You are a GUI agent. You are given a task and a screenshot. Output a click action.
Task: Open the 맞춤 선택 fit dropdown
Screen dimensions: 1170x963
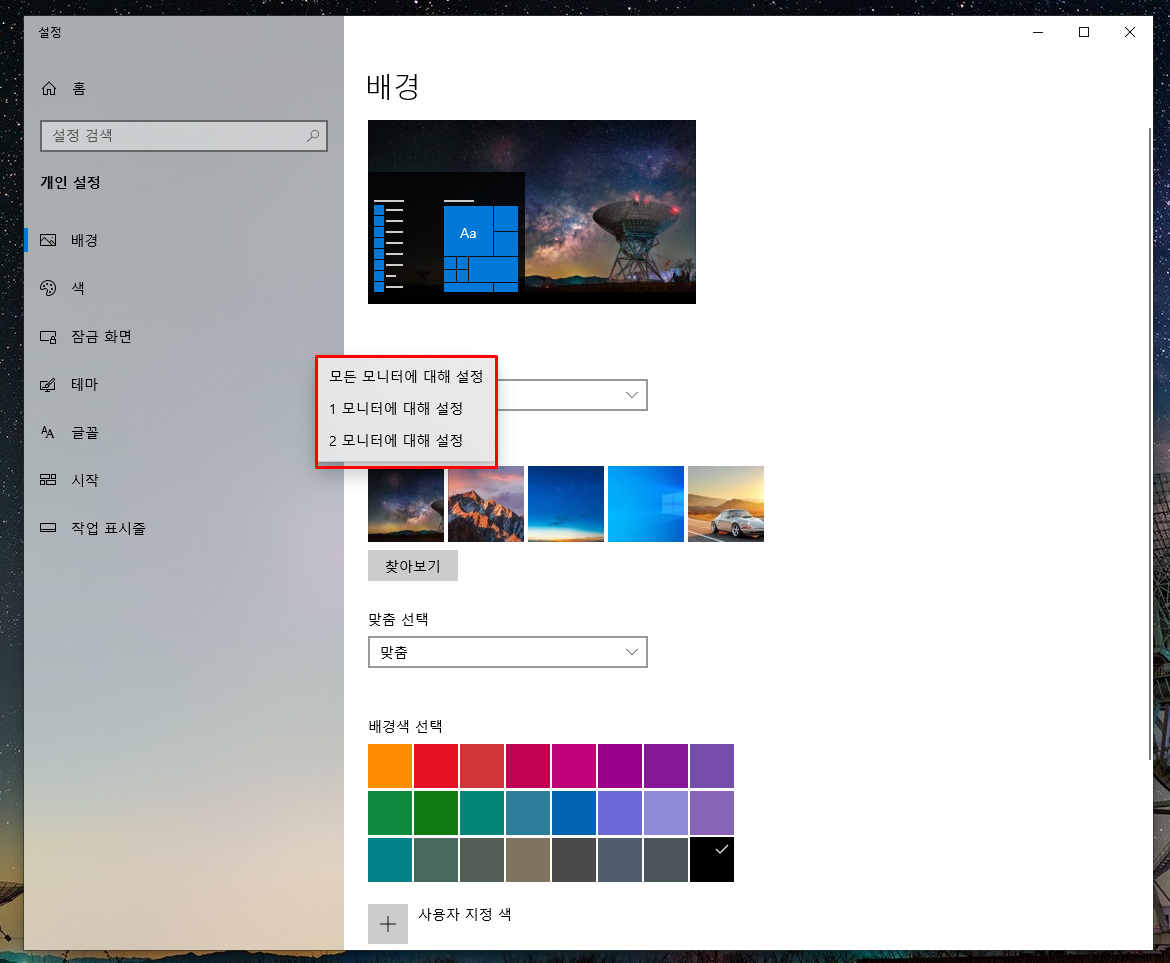[x=507, y=652]
